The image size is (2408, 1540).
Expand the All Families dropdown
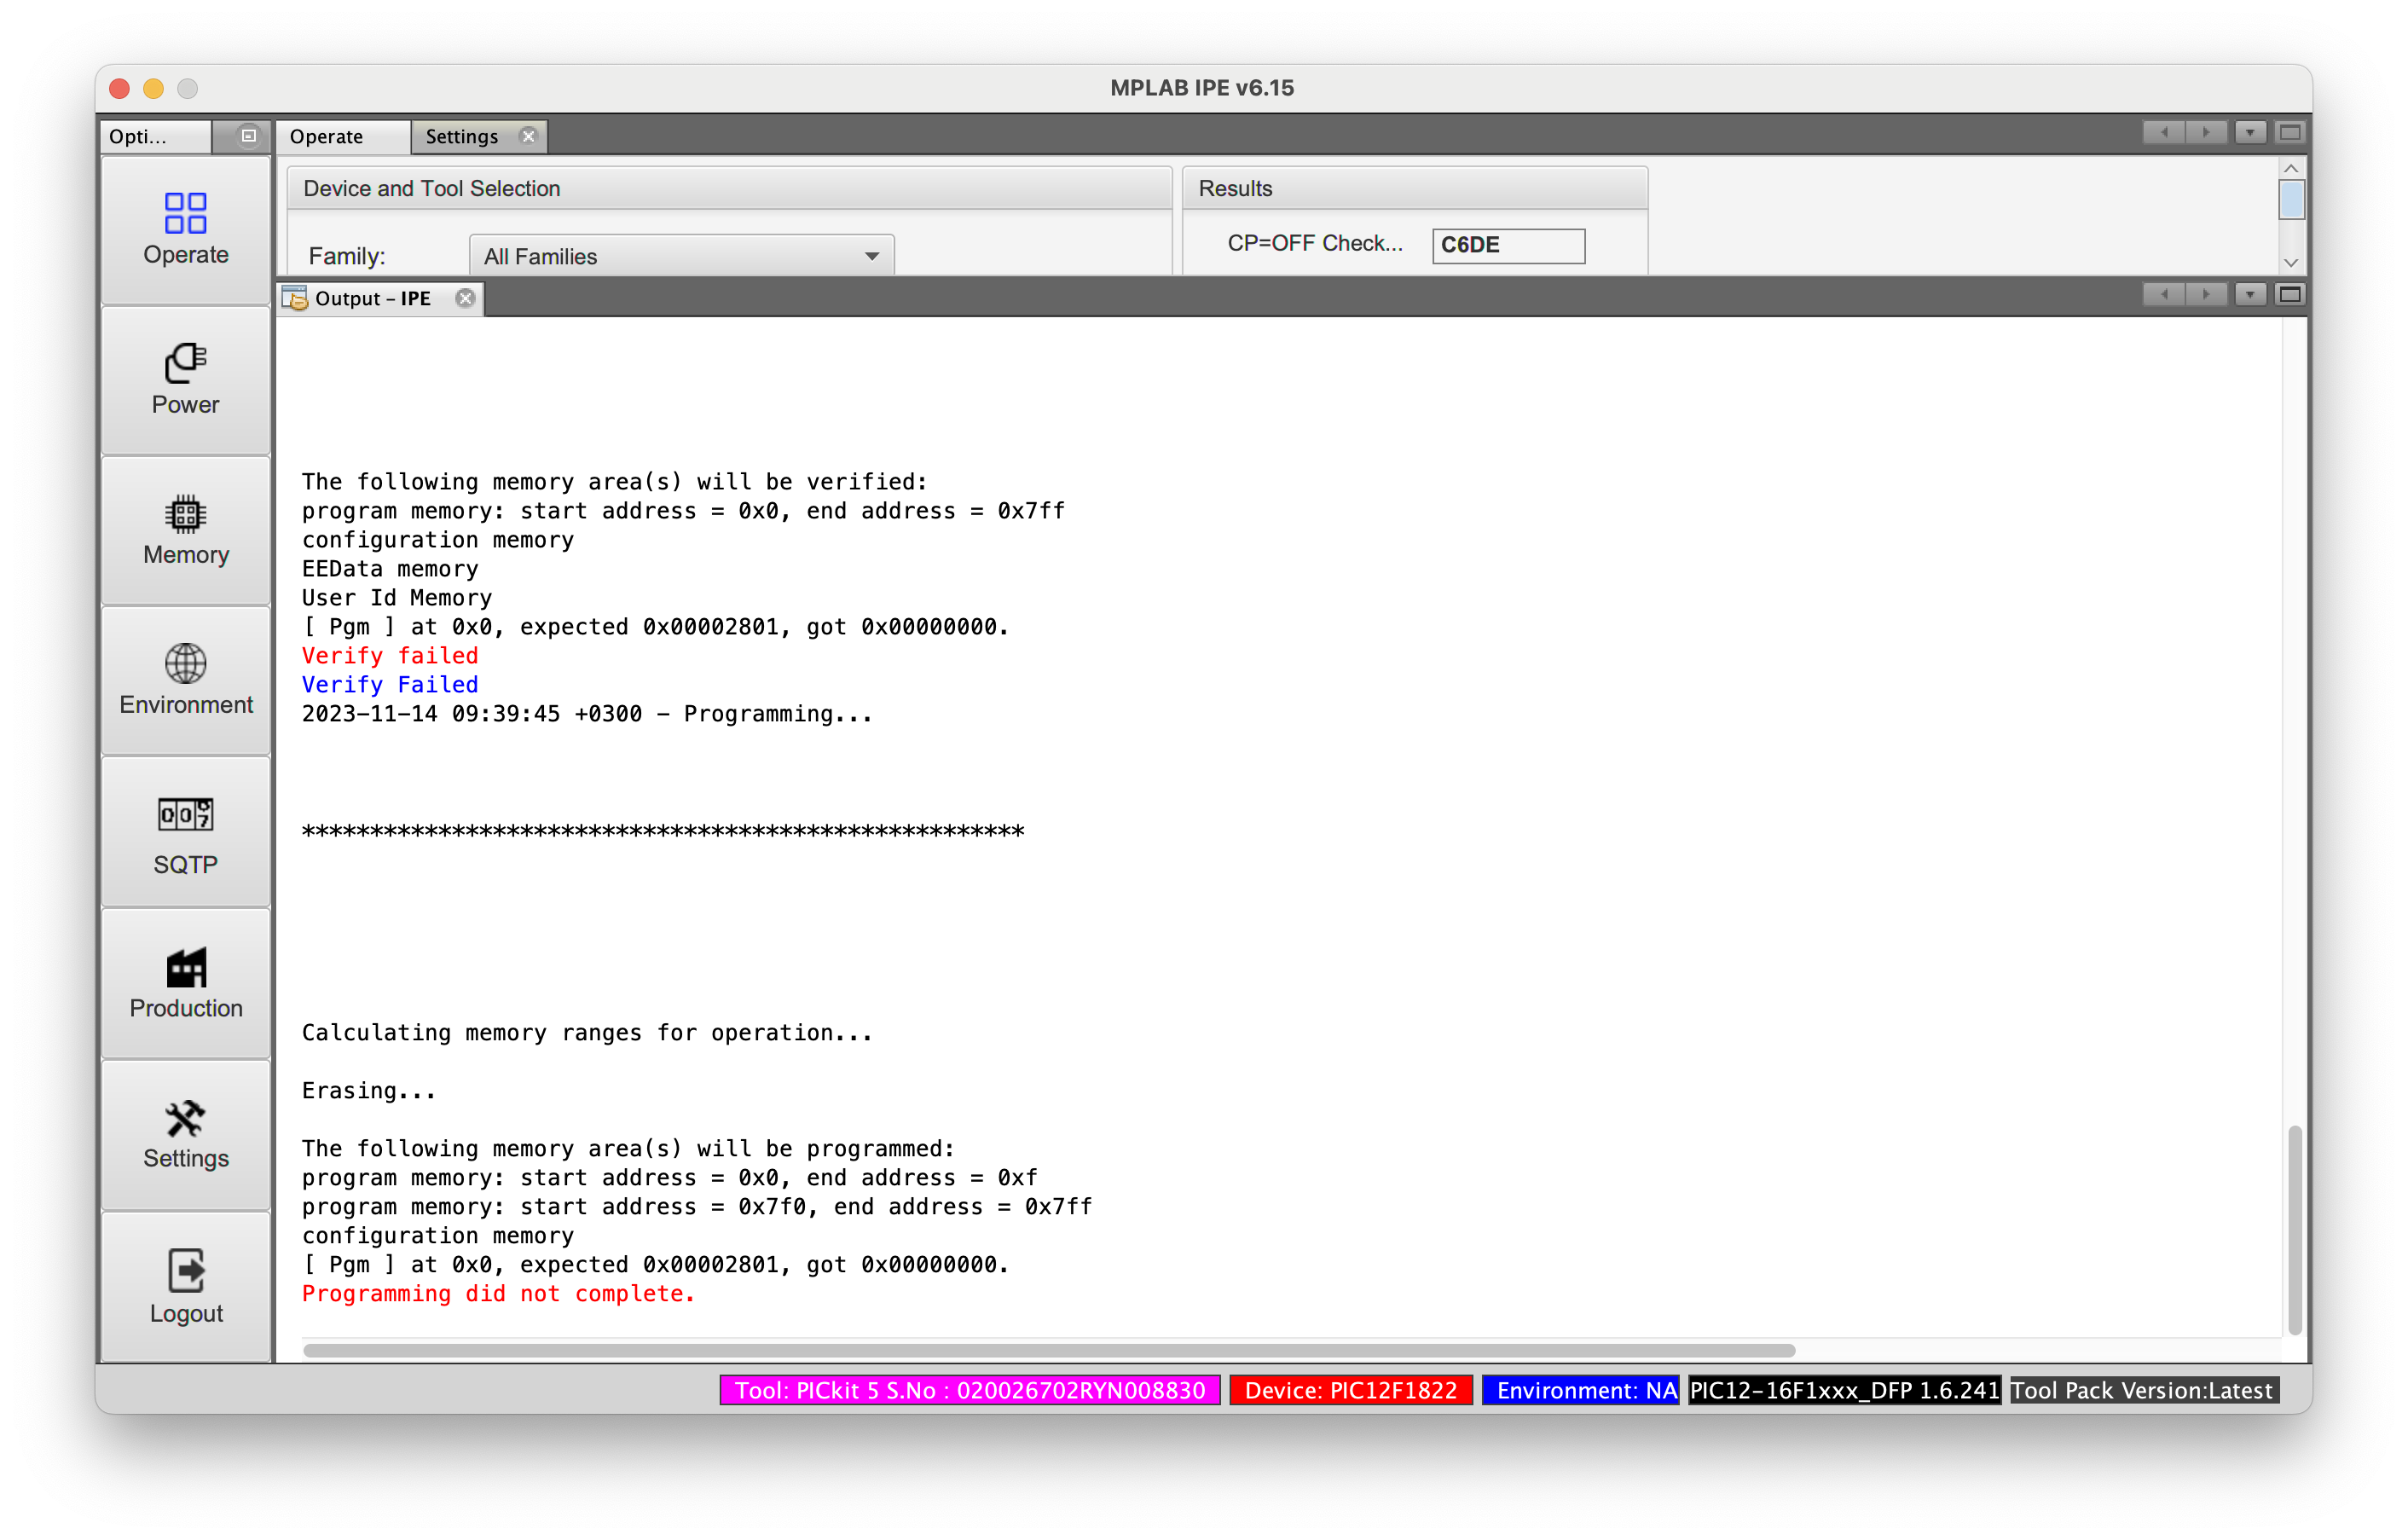(871, 257)
